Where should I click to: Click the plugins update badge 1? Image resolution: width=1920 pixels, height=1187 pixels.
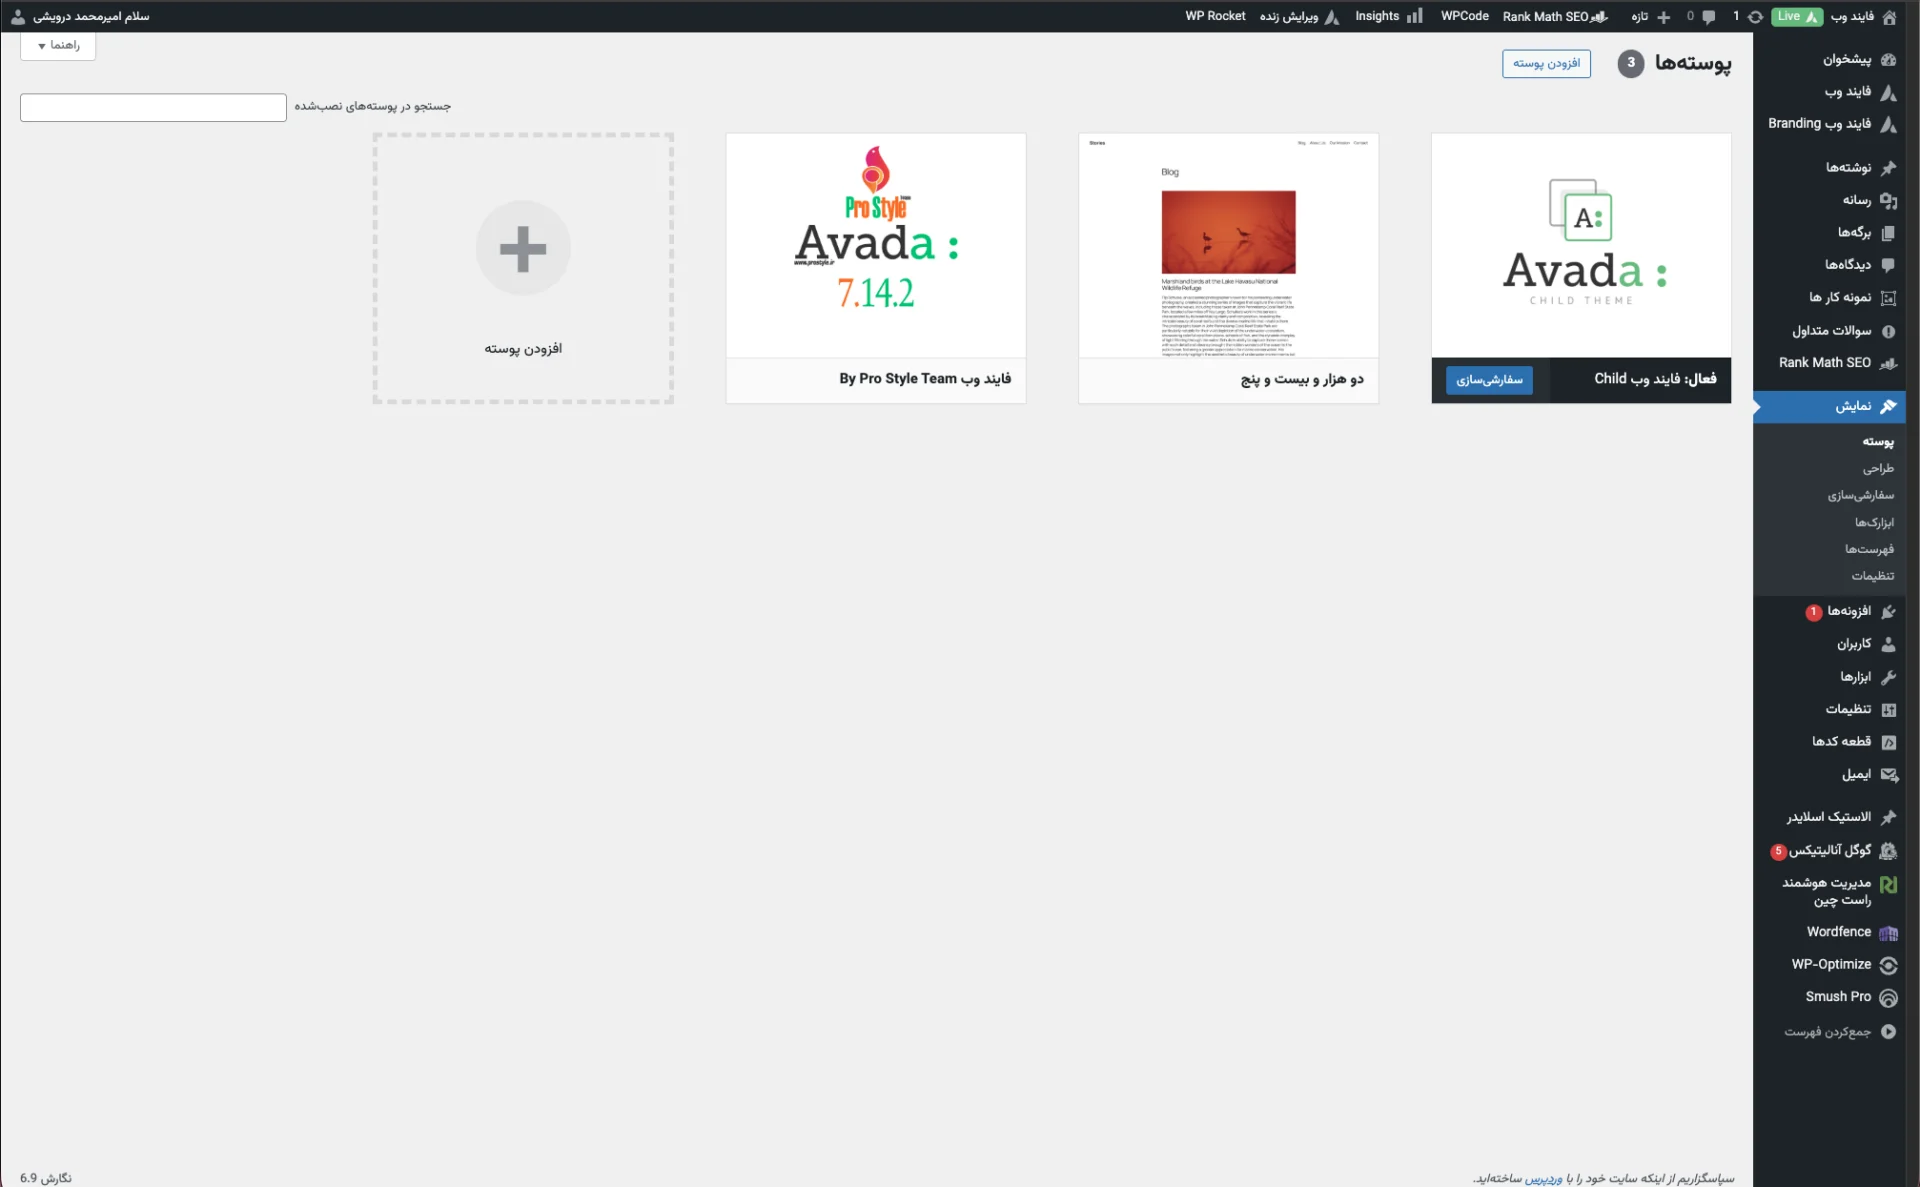tap(1813, 612)
